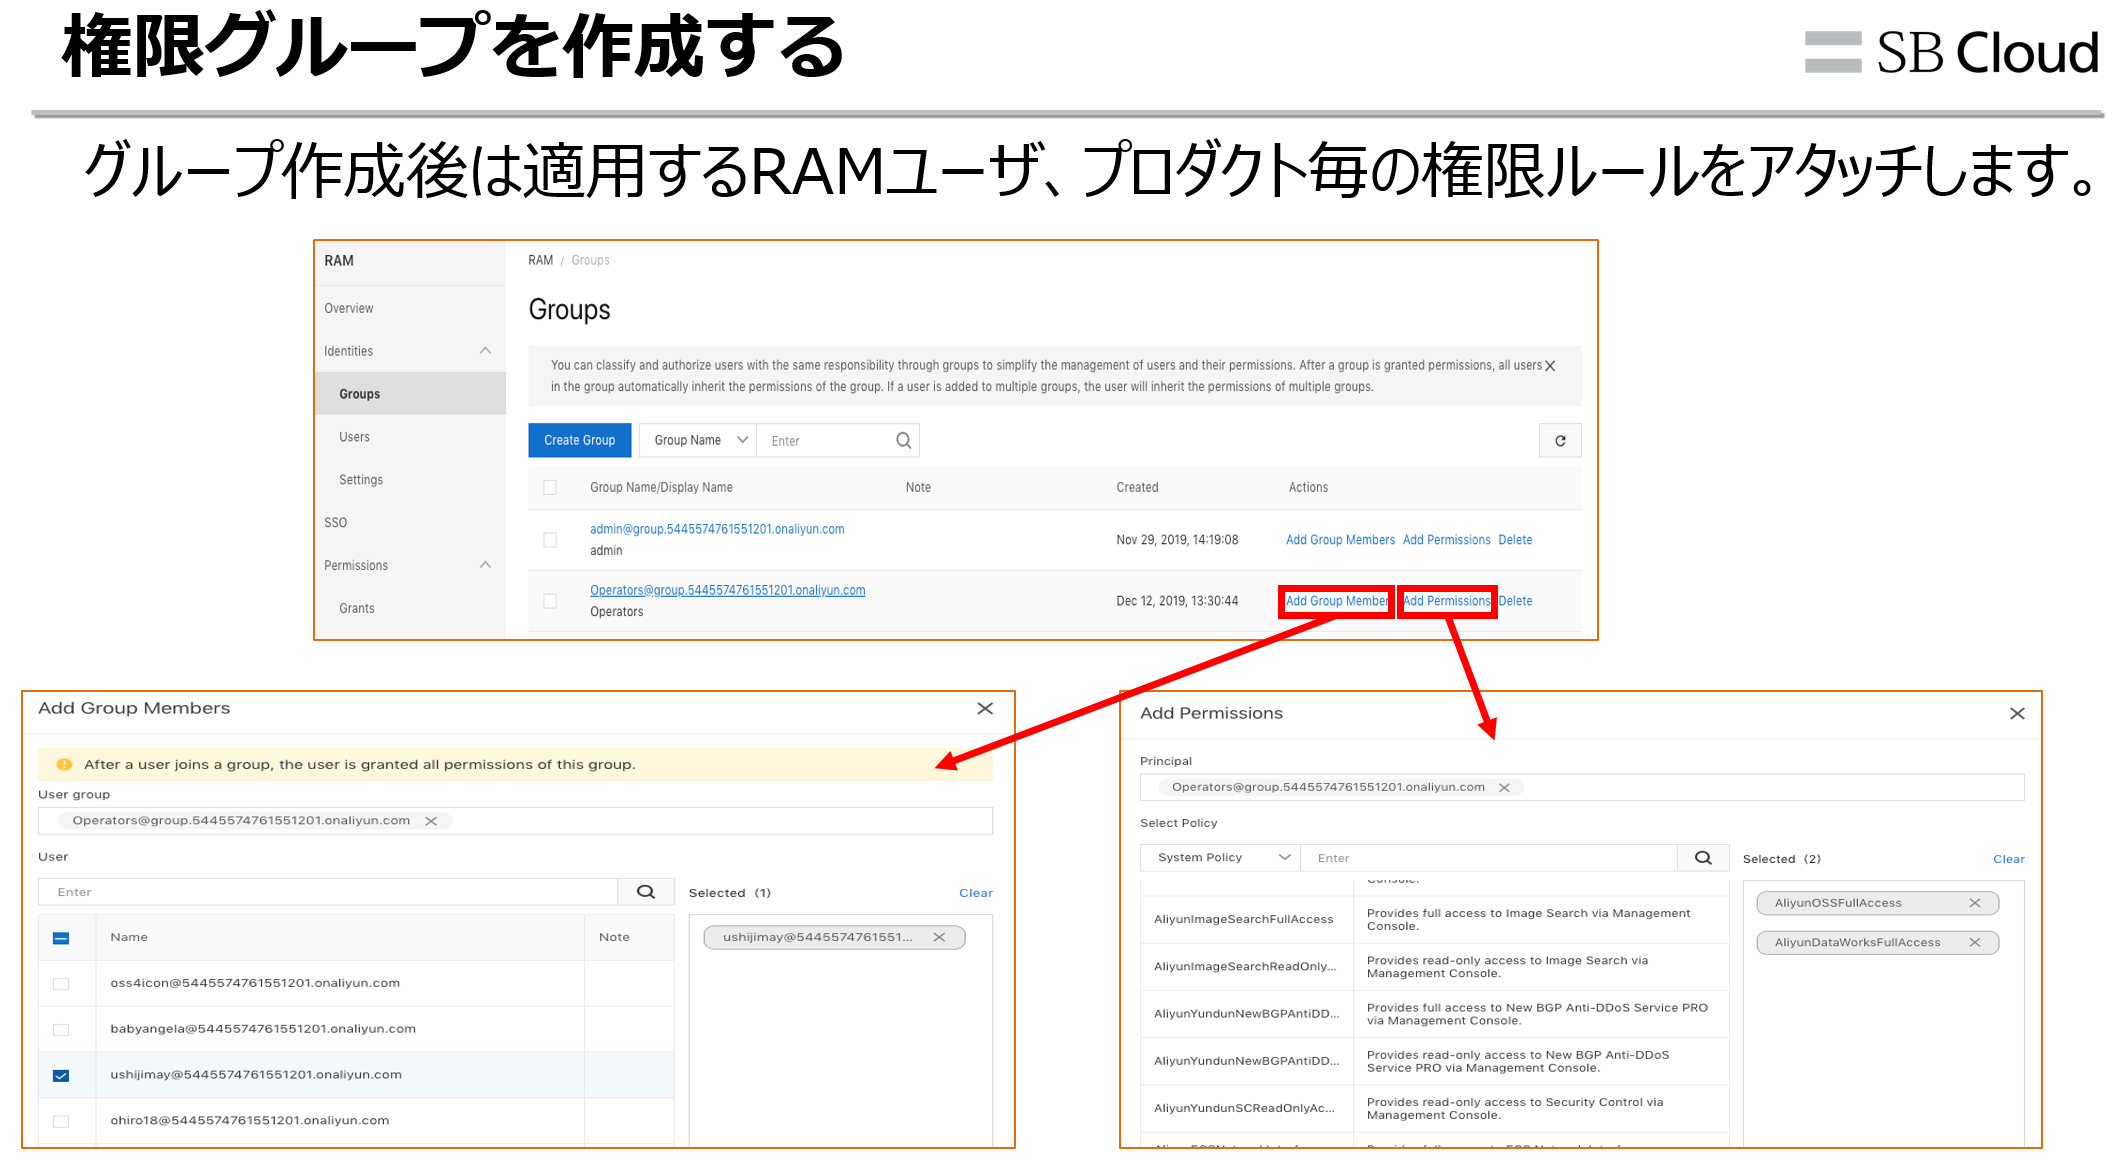Collapse the Identities sidebar section
The width and height of the screenshot is (2126, 1163).
[486, 351]
